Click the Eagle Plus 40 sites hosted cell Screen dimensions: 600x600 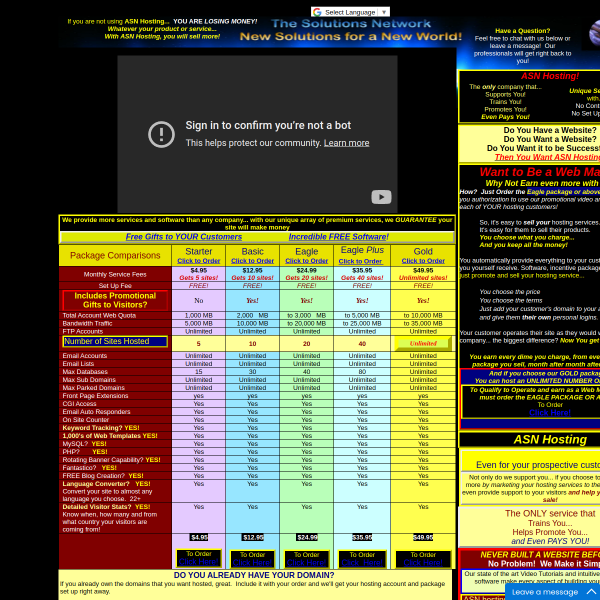coord(362,344)
